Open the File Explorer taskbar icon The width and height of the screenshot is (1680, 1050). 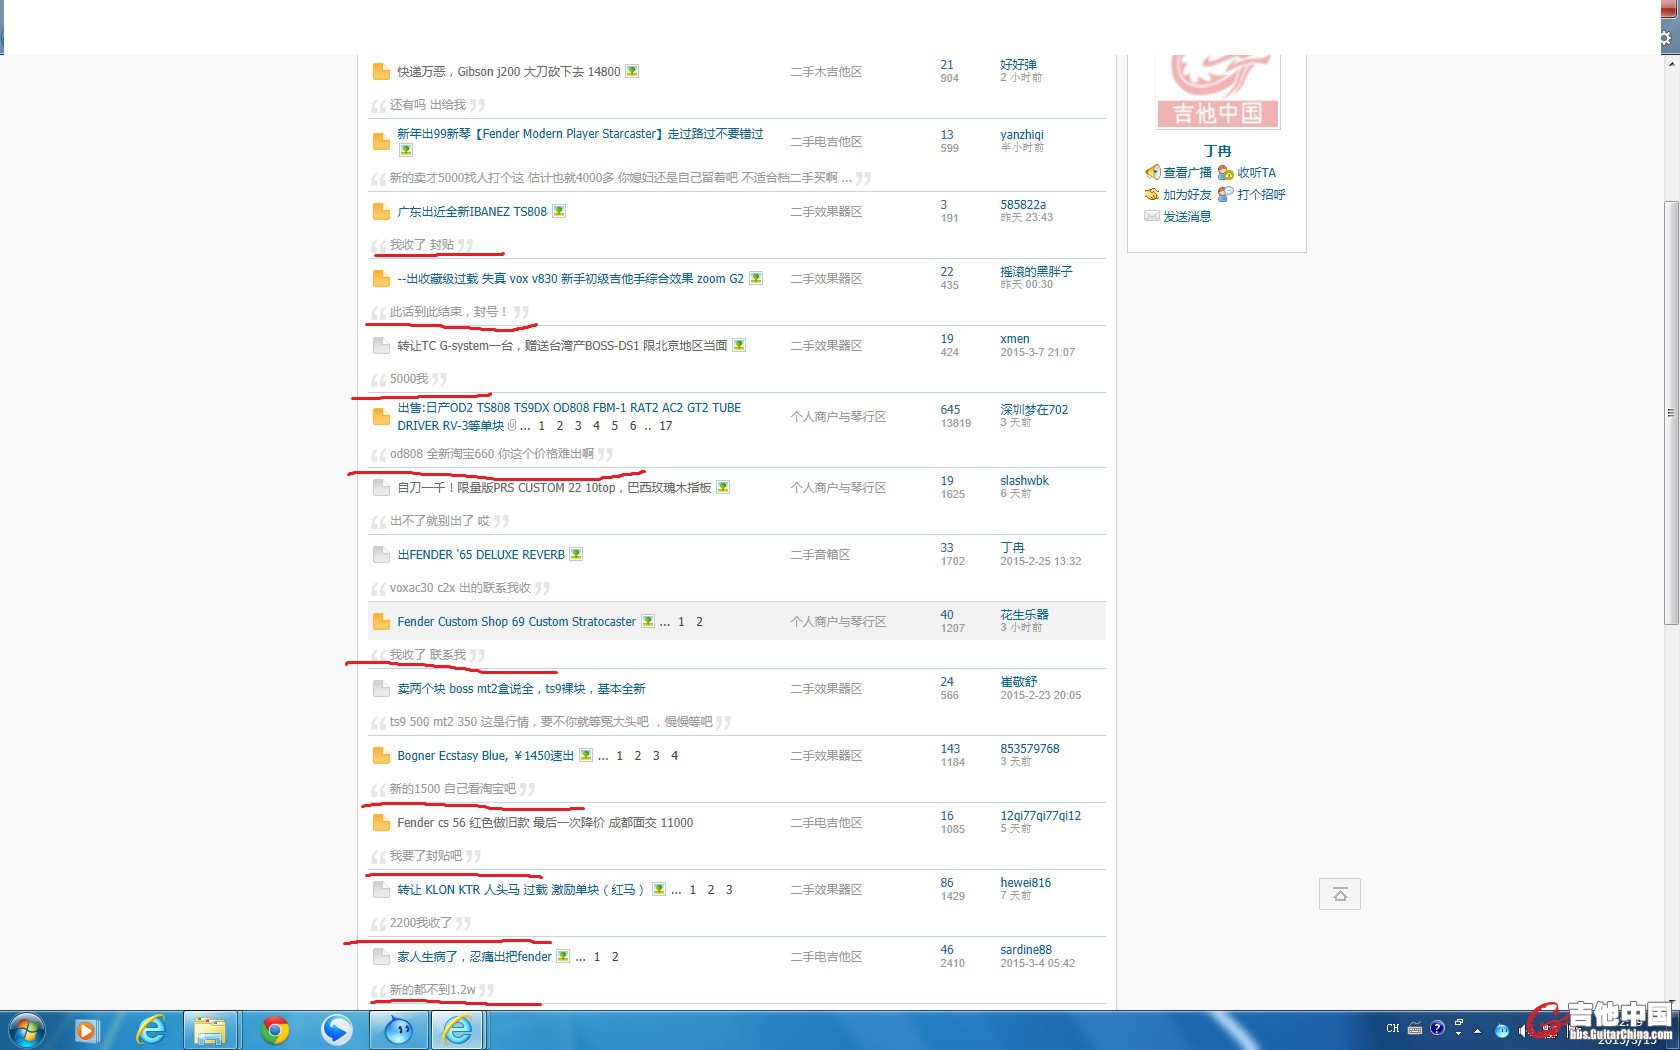(210, 1030)
